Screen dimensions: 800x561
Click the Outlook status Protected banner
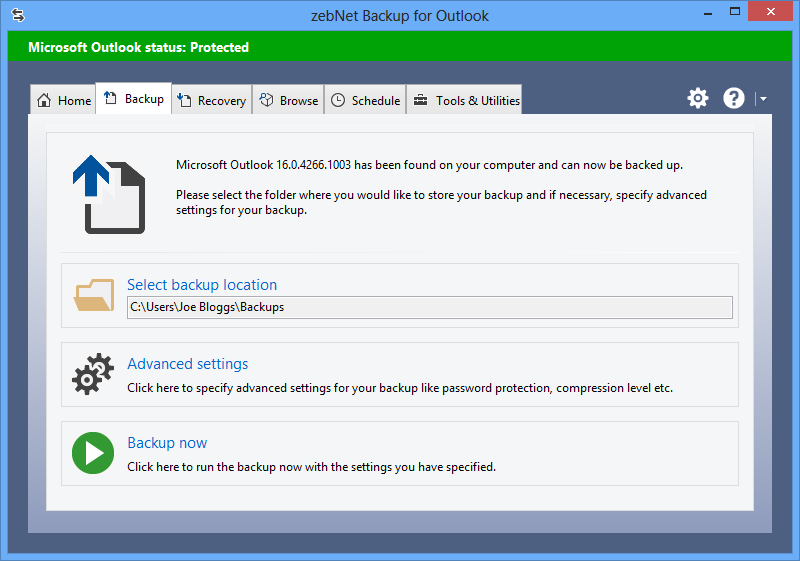[400, 47]
